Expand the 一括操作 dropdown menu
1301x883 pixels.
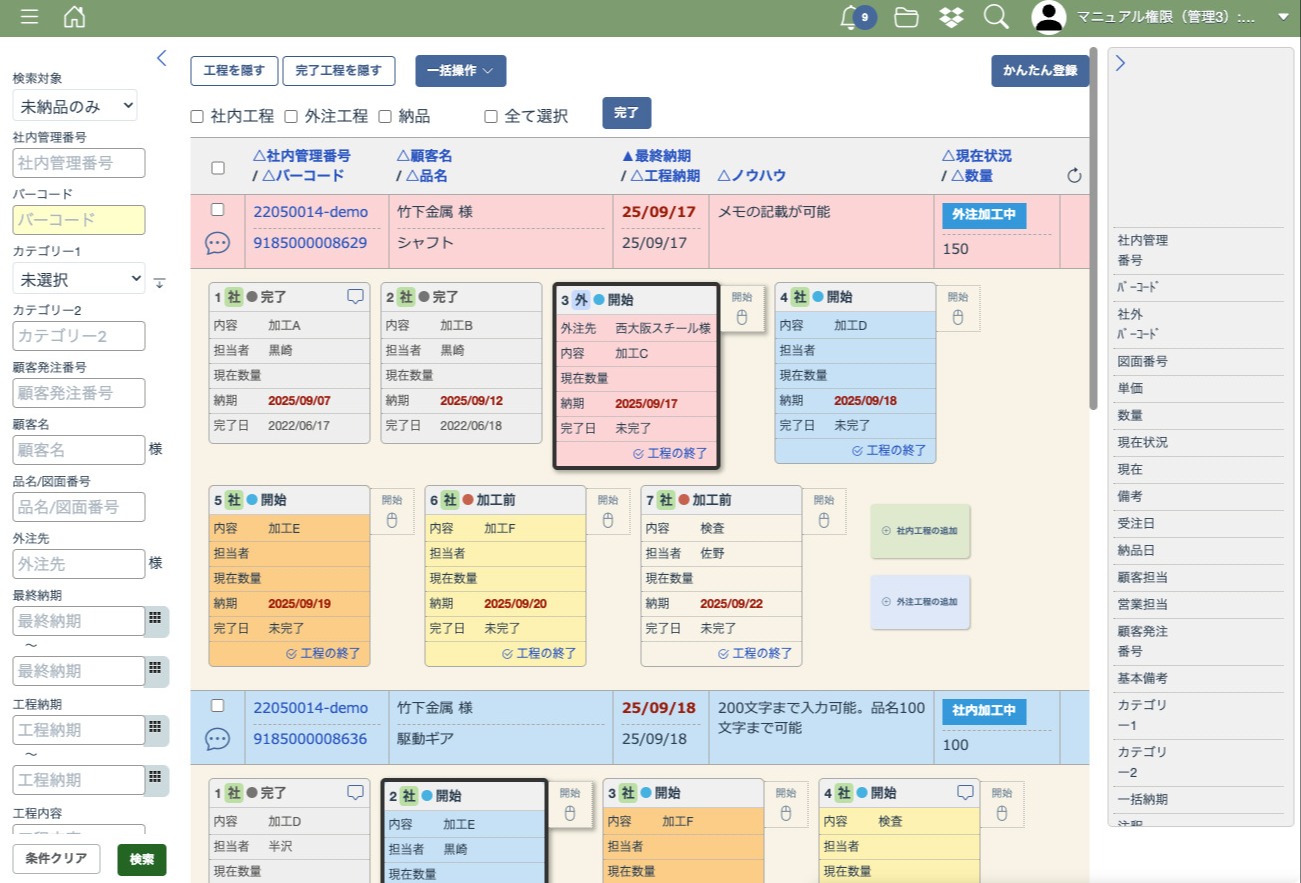pos(460,71)
